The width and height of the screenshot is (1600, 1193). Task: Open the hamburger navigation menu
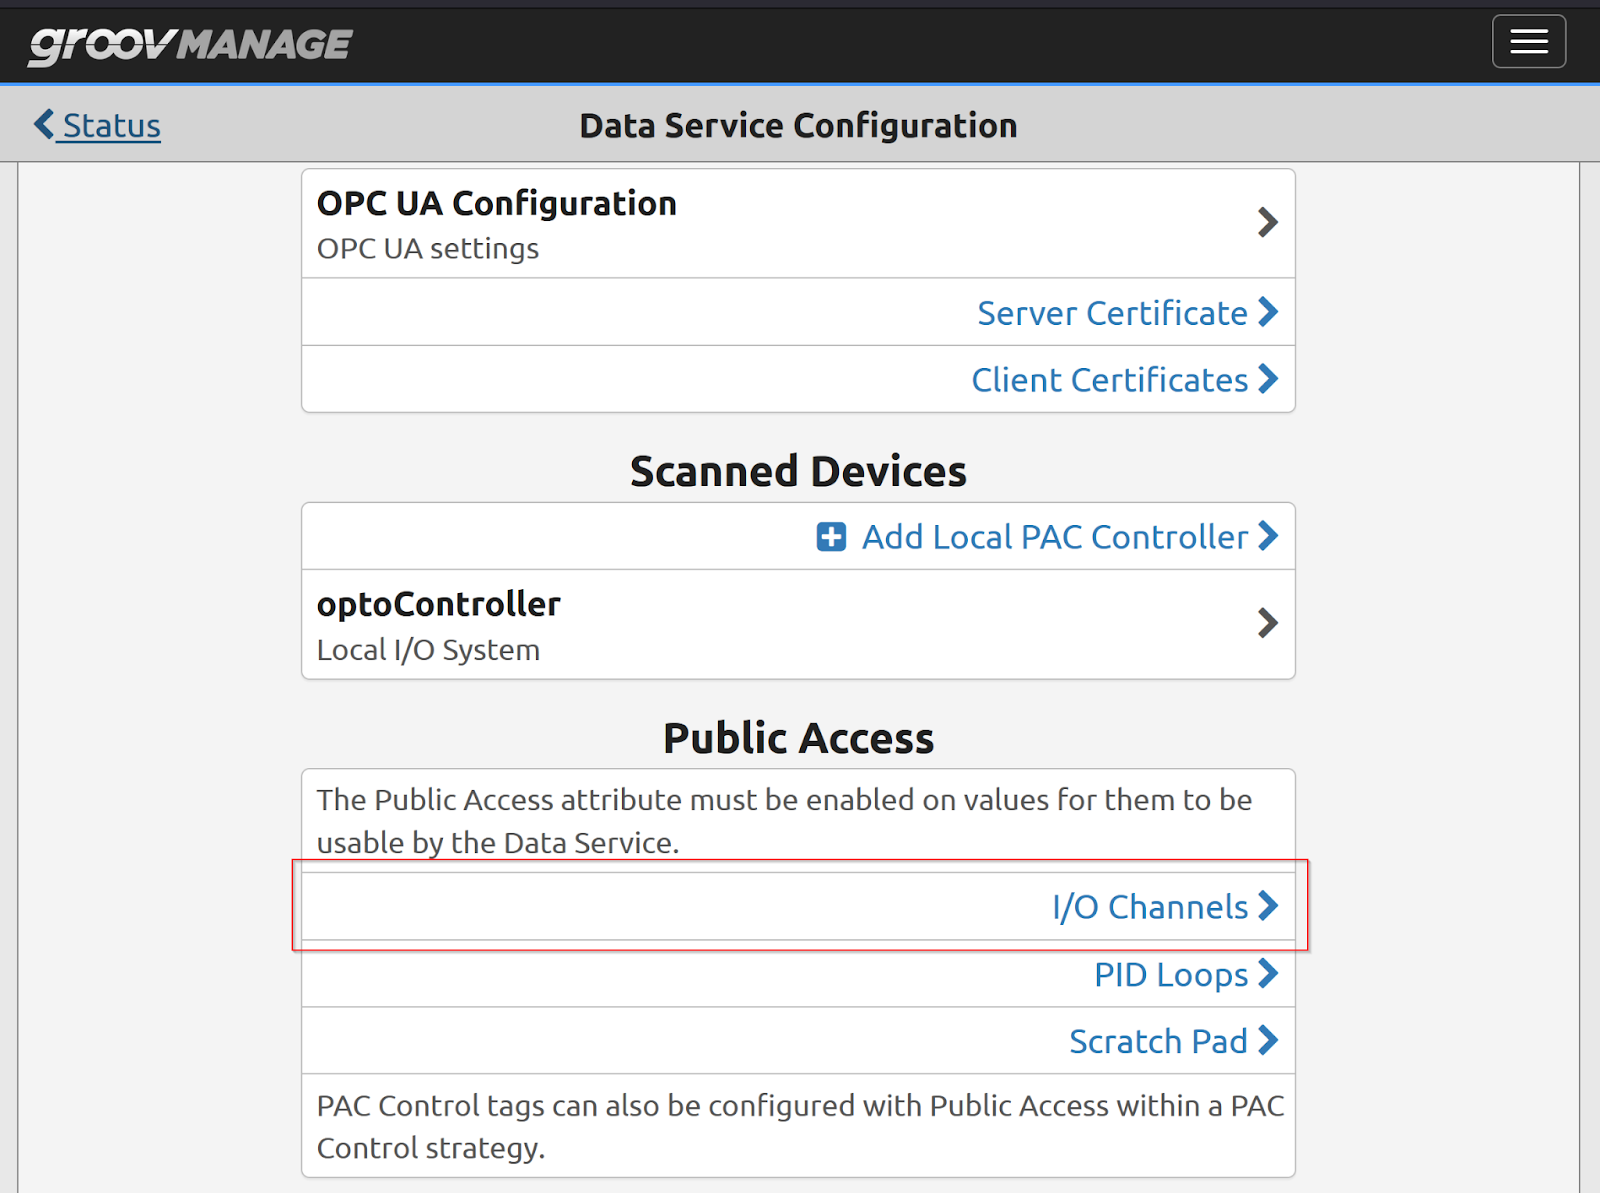tap(1529, 42)
